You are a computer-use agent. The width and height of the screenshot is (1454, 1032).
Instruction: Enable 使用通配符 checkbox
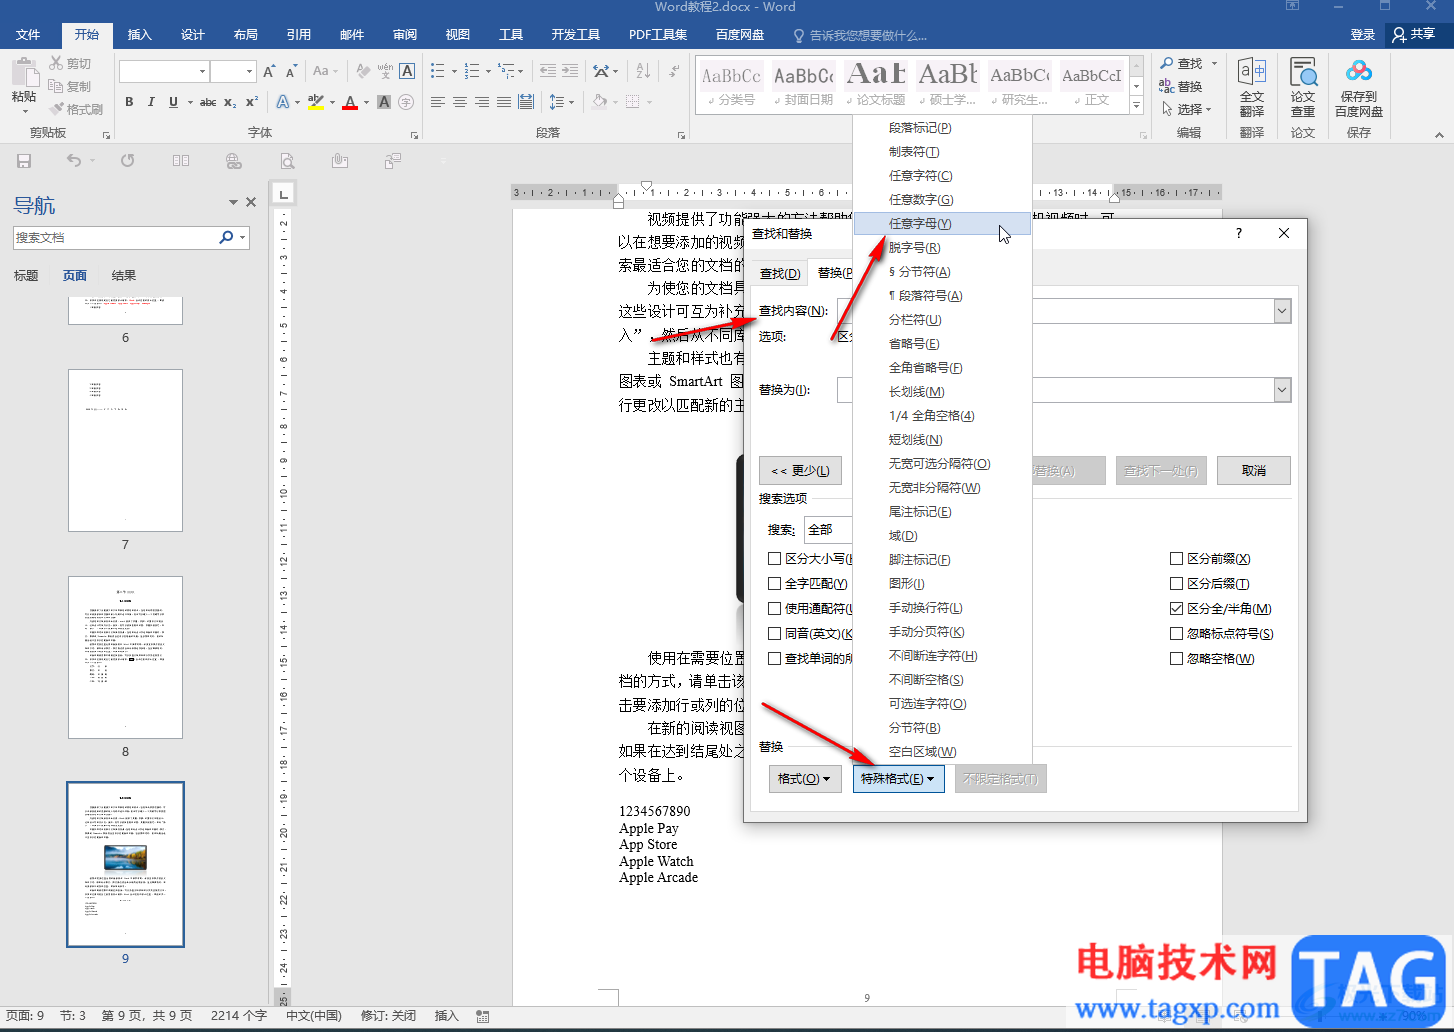775,609
